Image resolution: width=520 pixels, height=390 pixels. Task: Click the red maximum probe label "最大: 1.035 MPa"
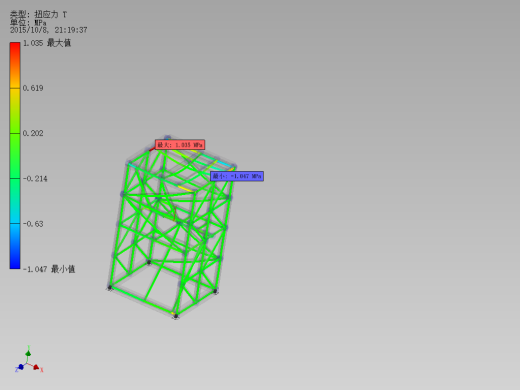180,145
